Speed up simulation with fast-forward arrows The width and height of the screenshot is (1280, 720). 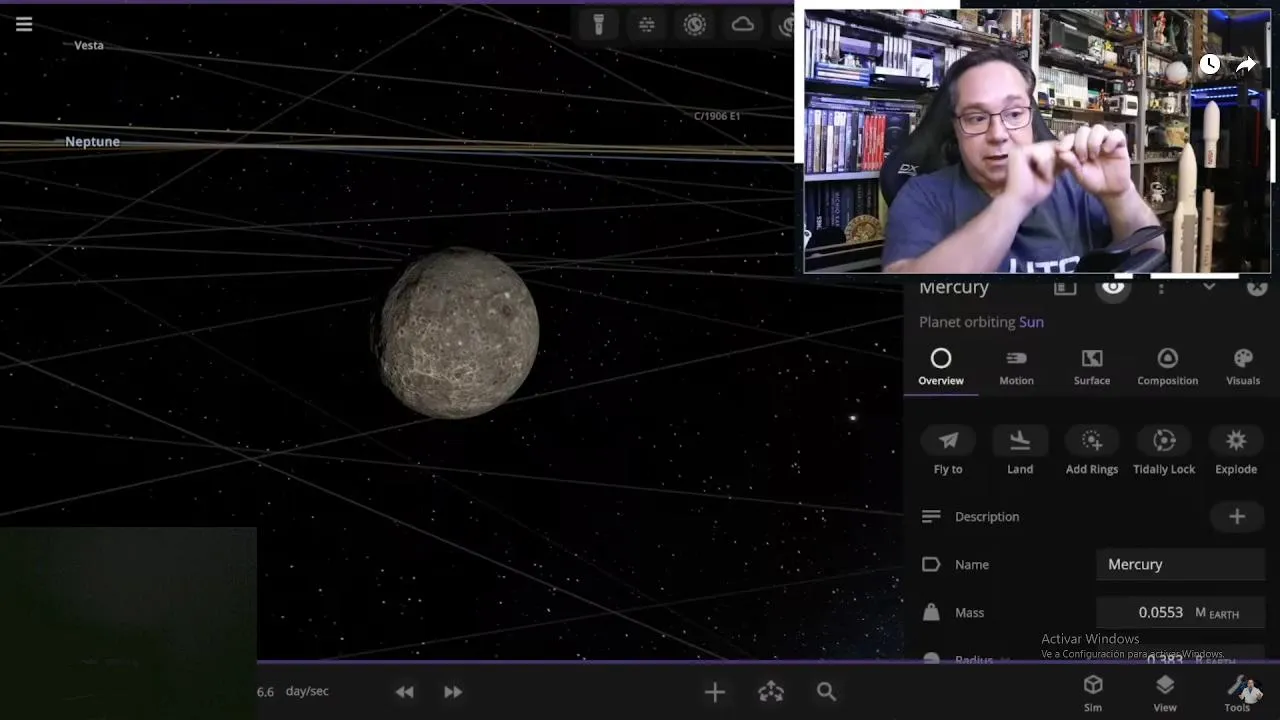[x=453, y=692]
